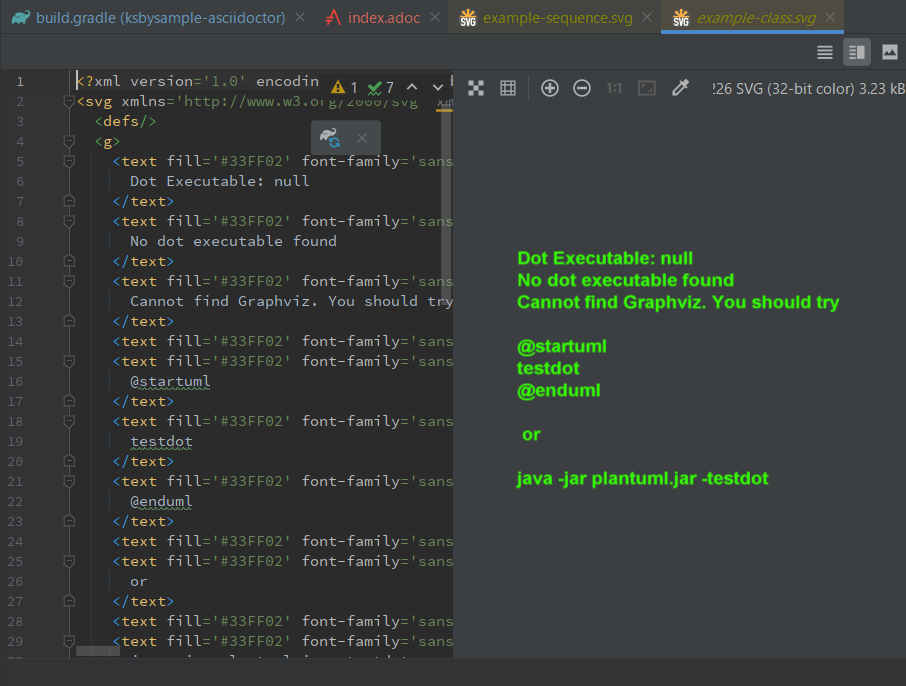Image resolution: width=906 pixels, height=686 pixels.
Task: Zoom out of the SVG preview
Action: click(x=582, y=88)
